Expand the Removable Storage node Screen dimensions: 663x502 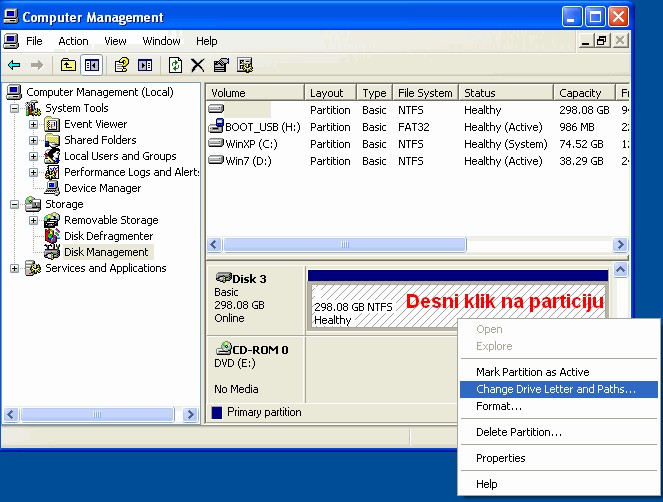point(34,221)
